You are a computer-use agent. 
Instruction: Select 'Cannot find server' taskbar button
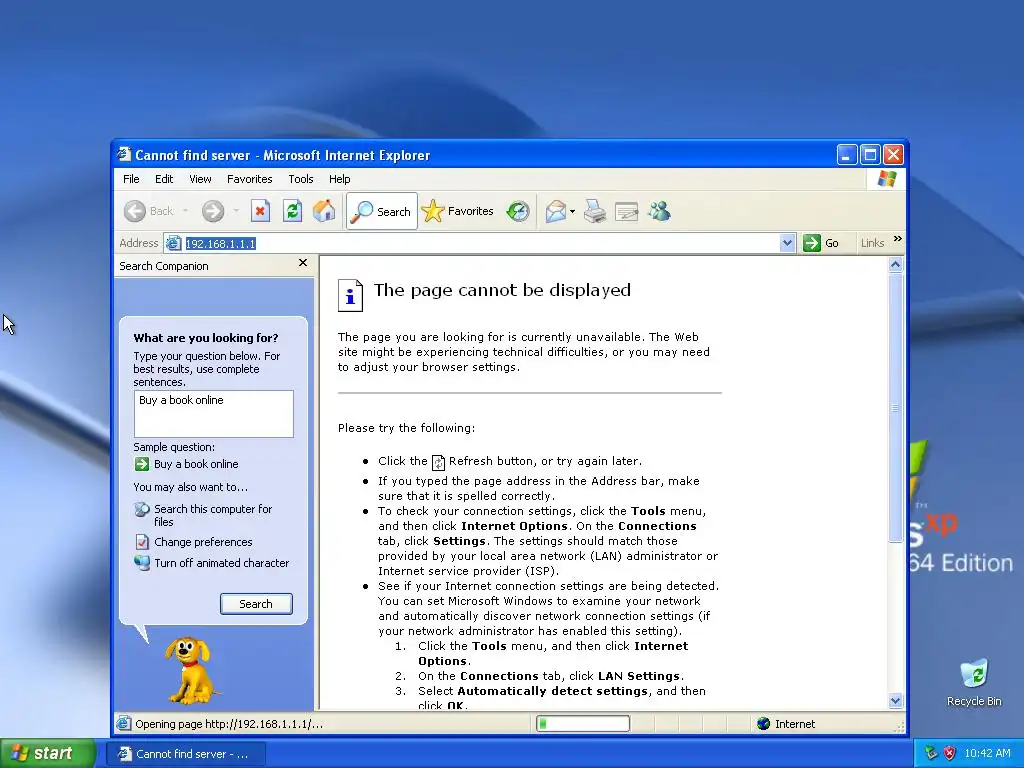(185, 754)
